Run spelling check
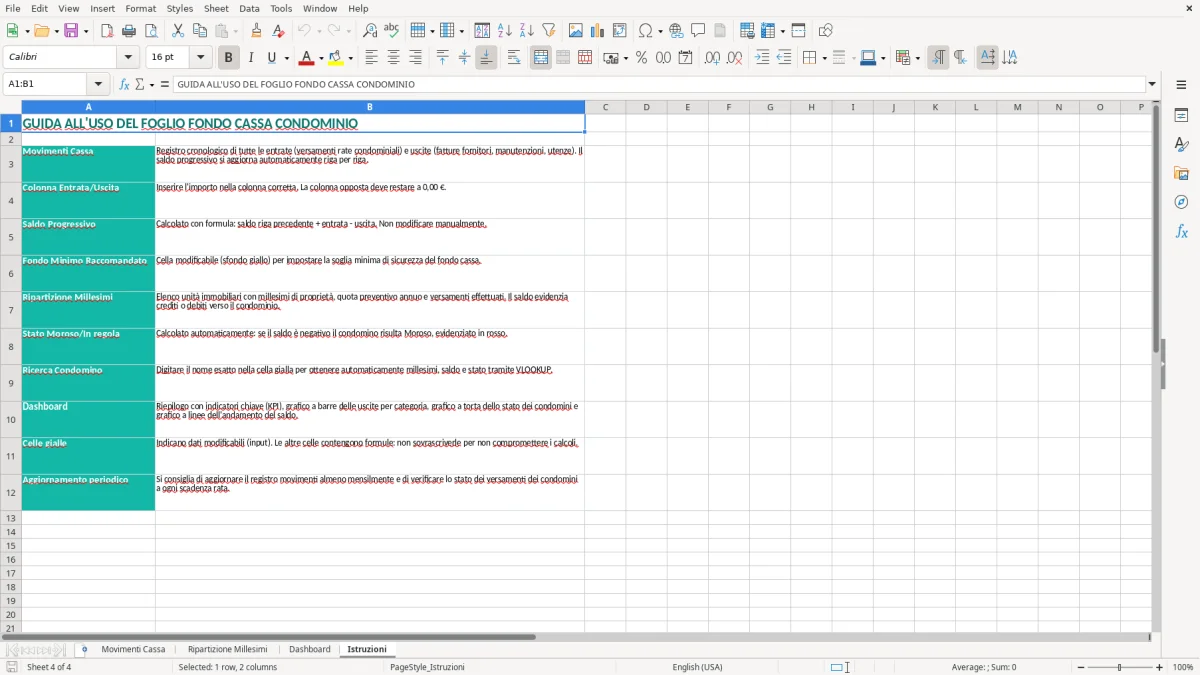 (391, 31)
